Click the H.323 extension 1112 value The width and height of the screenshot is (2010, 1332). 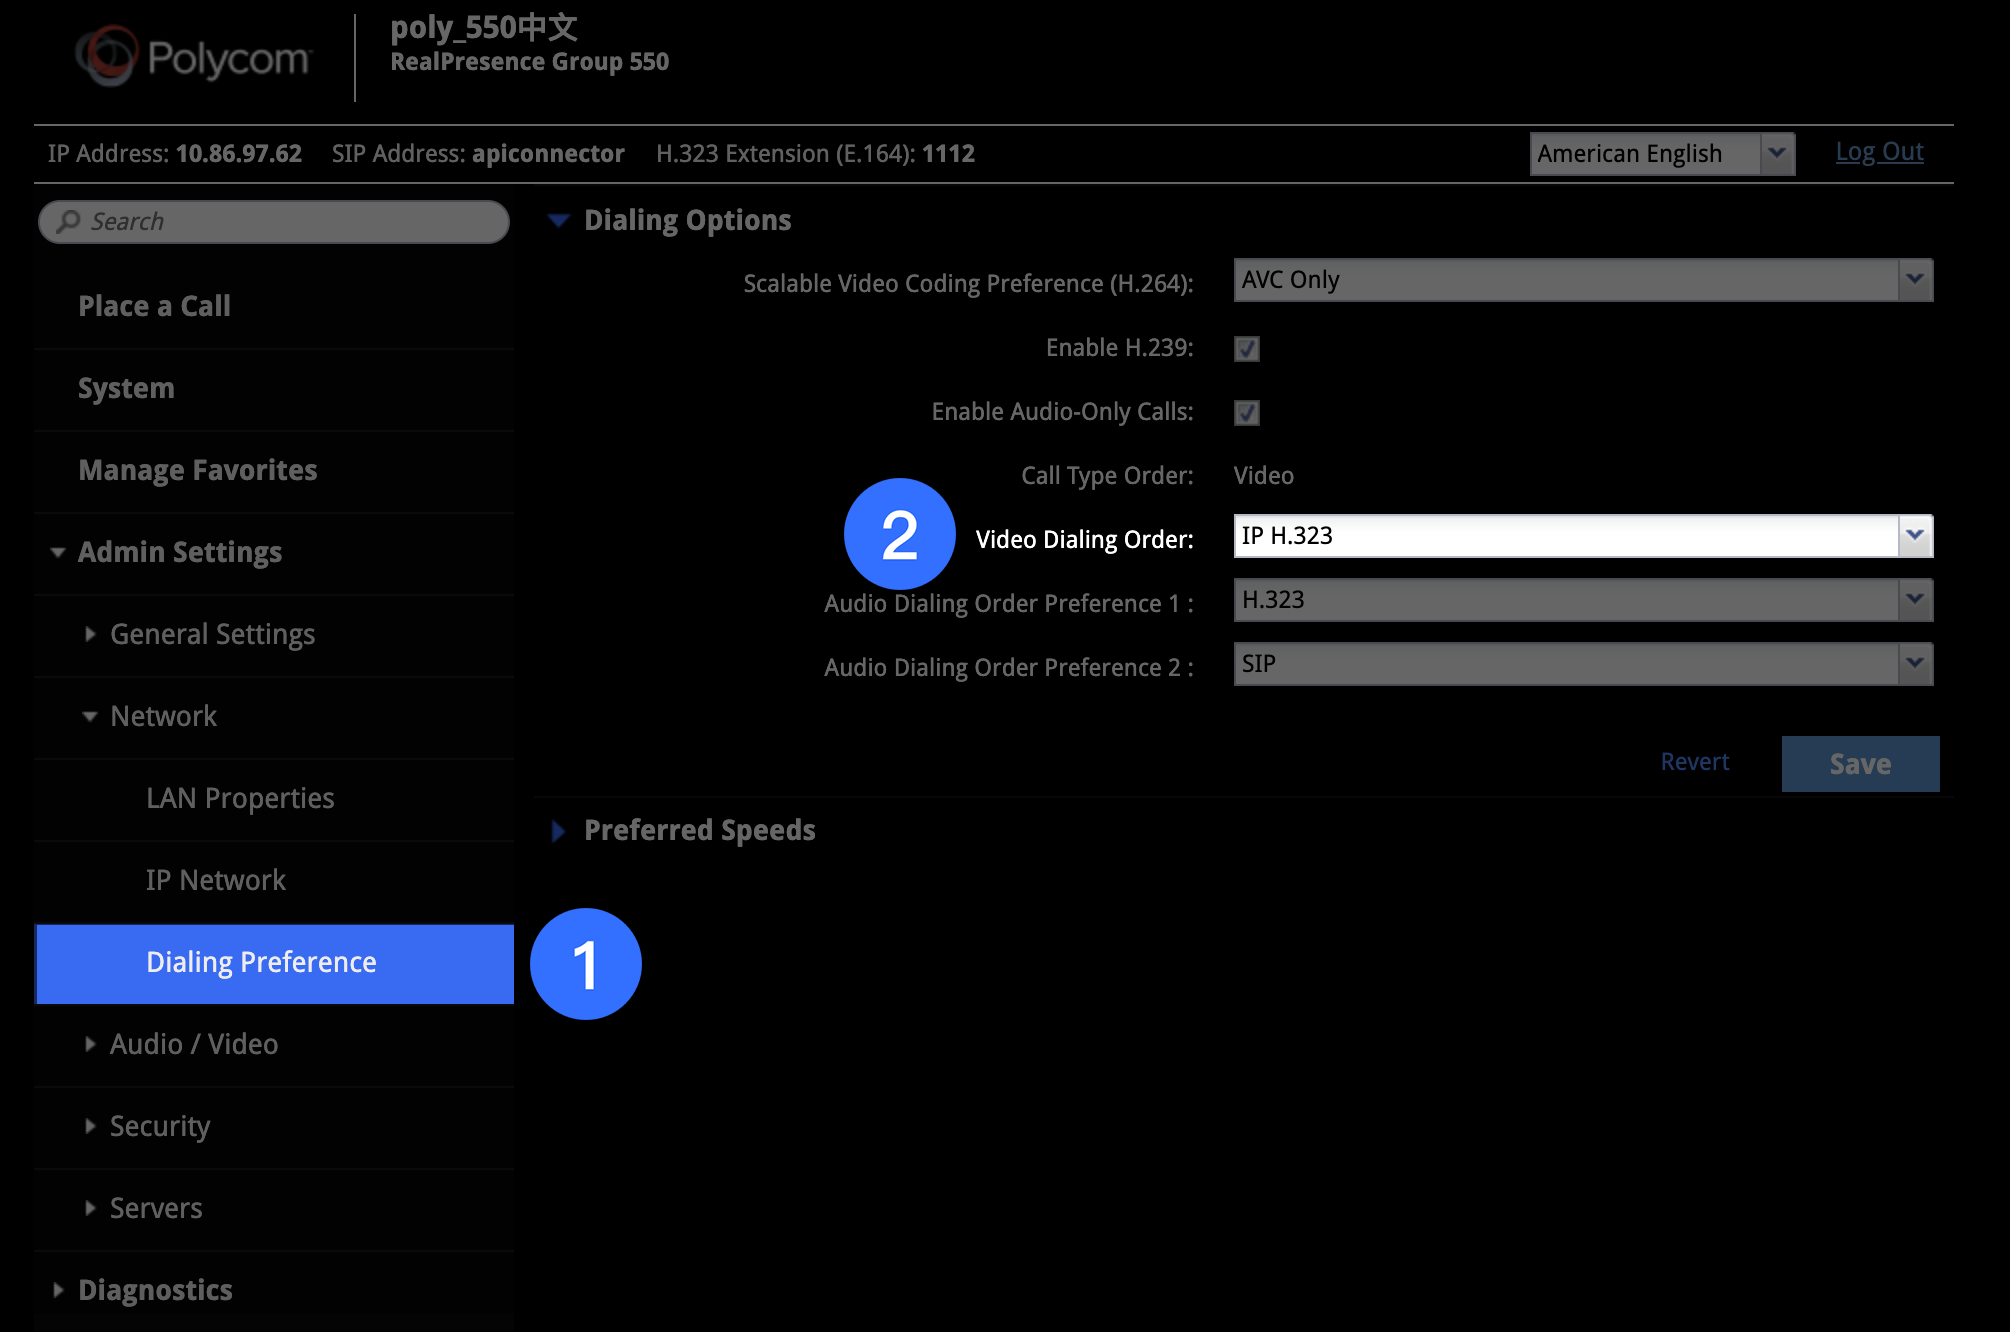948,154
